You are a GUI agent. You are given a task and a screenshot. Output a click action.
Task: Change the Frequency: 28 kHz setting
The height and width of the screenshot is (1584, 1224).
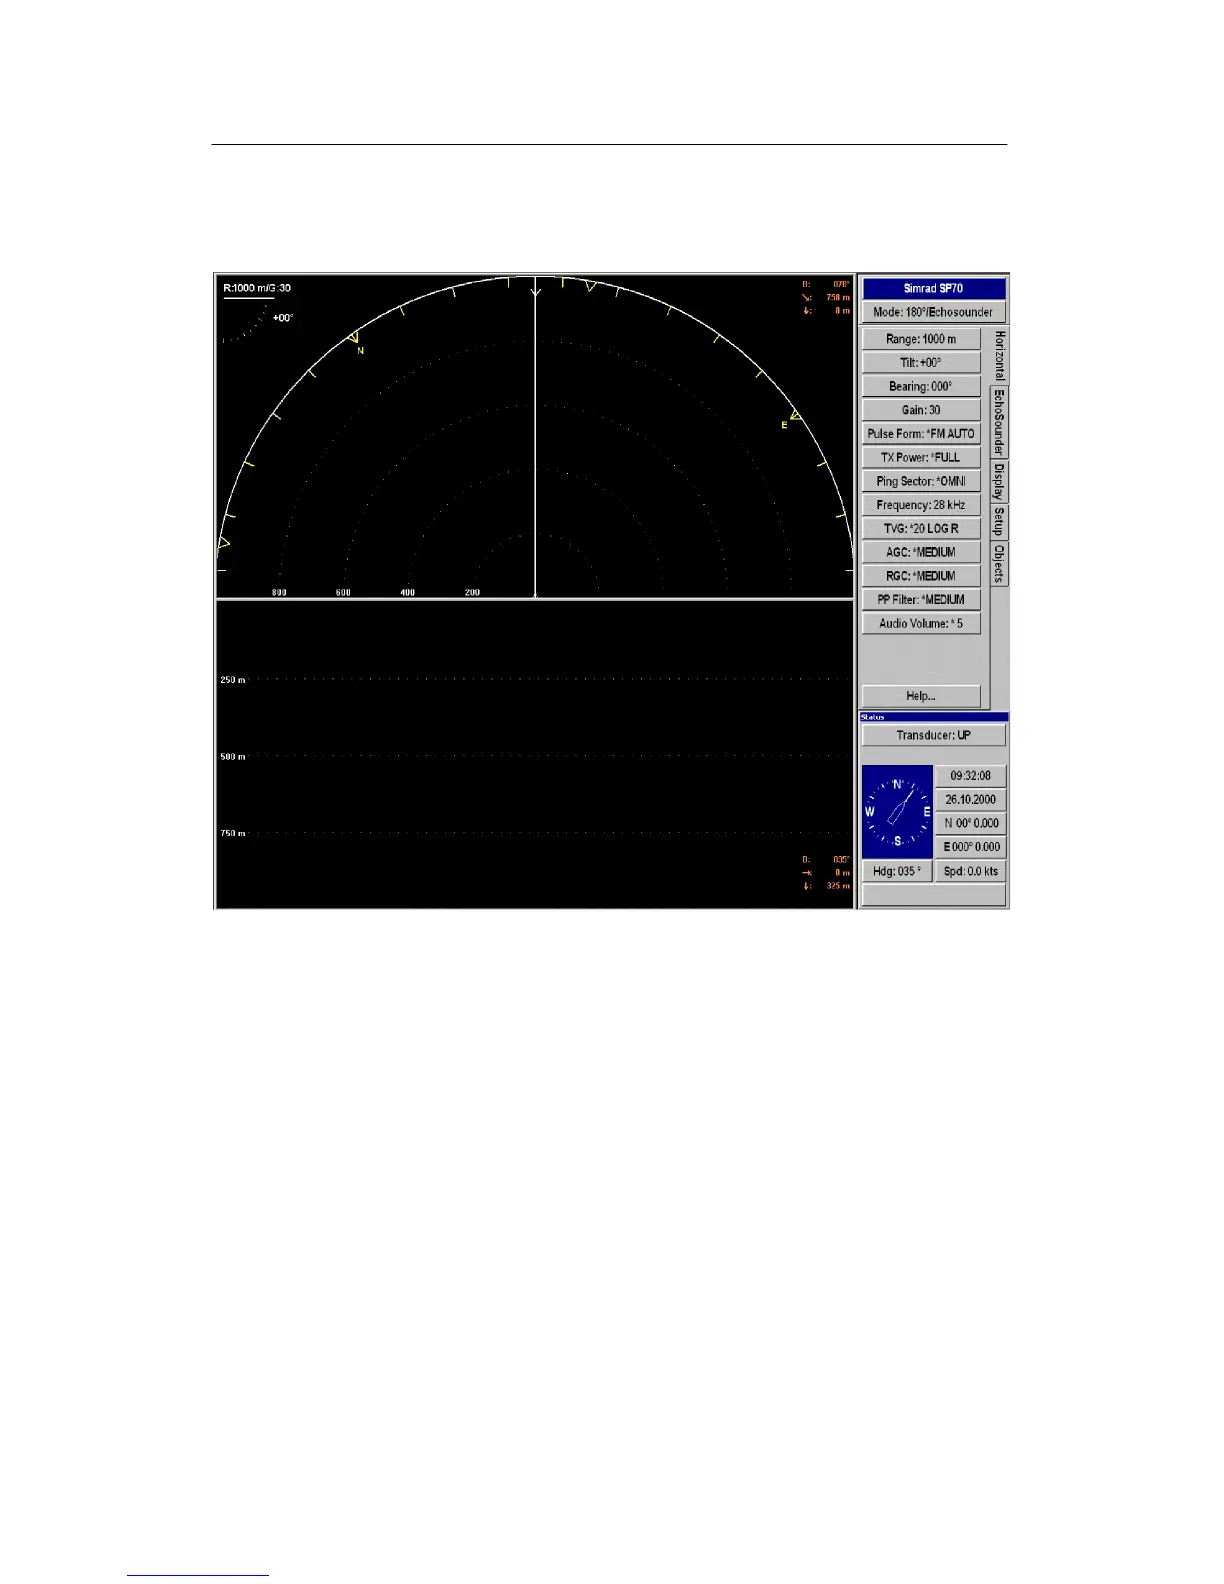[921, 505]
